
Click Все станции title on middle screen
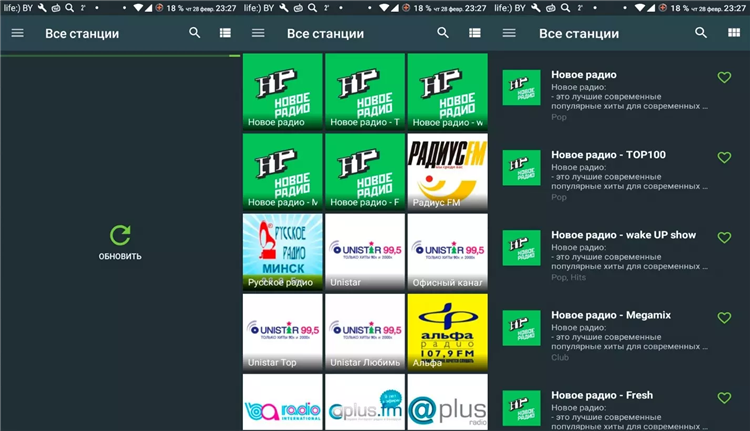pos(325,33)
